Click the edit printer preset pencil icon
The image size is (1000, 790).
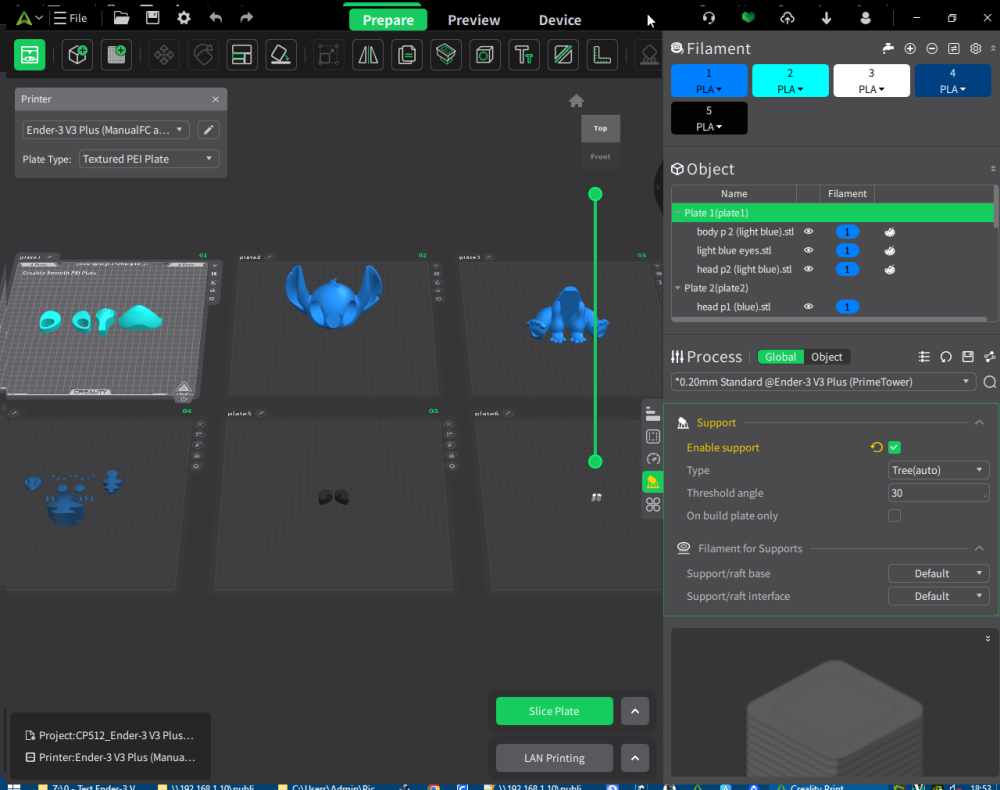coord(208,130)
